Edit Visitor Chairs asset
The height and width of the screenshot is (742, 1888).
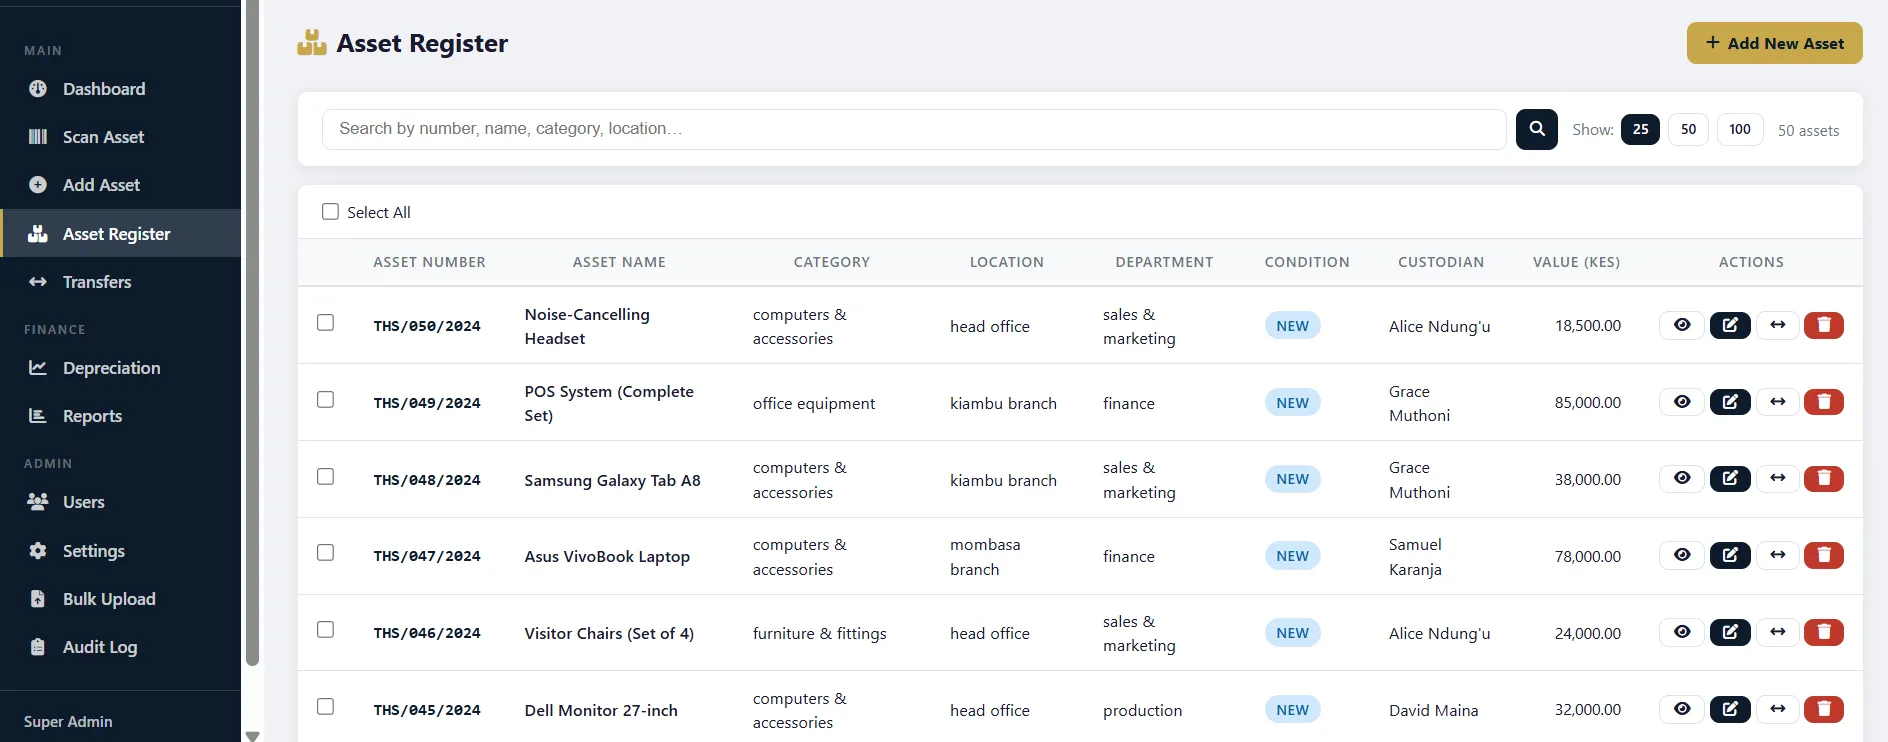point(1730,632)
